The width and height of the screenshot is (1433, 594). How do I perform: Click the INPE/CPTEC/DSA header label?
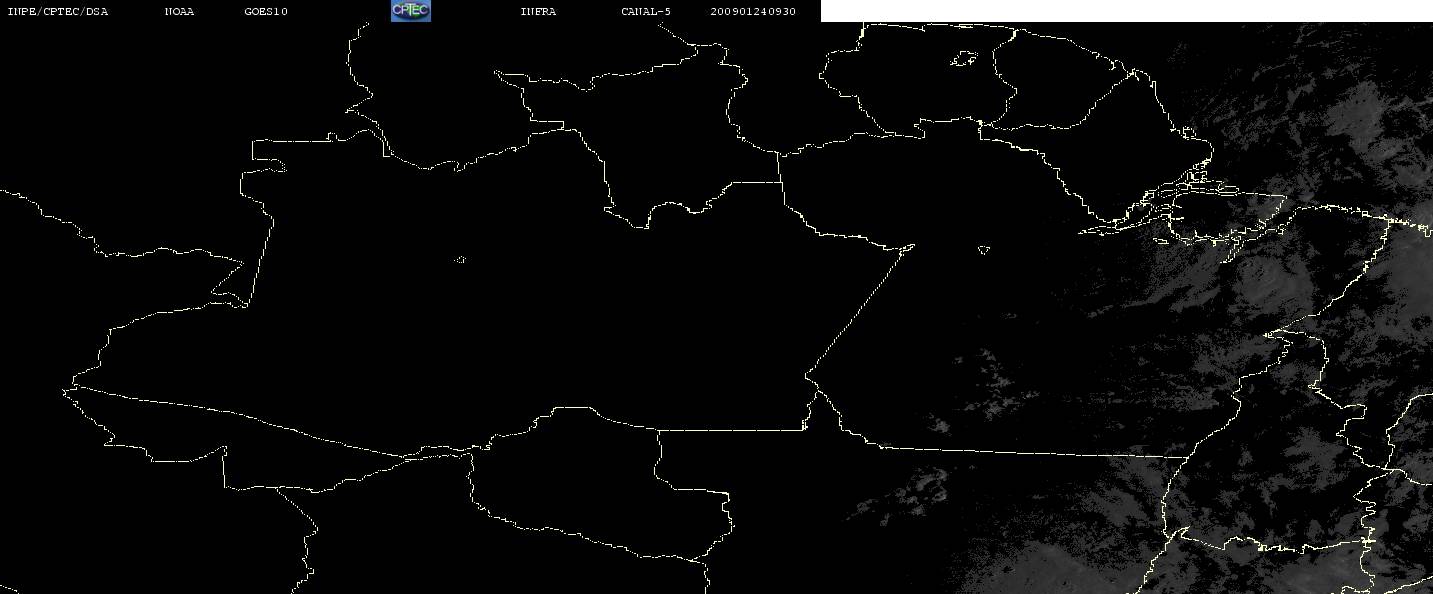point(57,12)
